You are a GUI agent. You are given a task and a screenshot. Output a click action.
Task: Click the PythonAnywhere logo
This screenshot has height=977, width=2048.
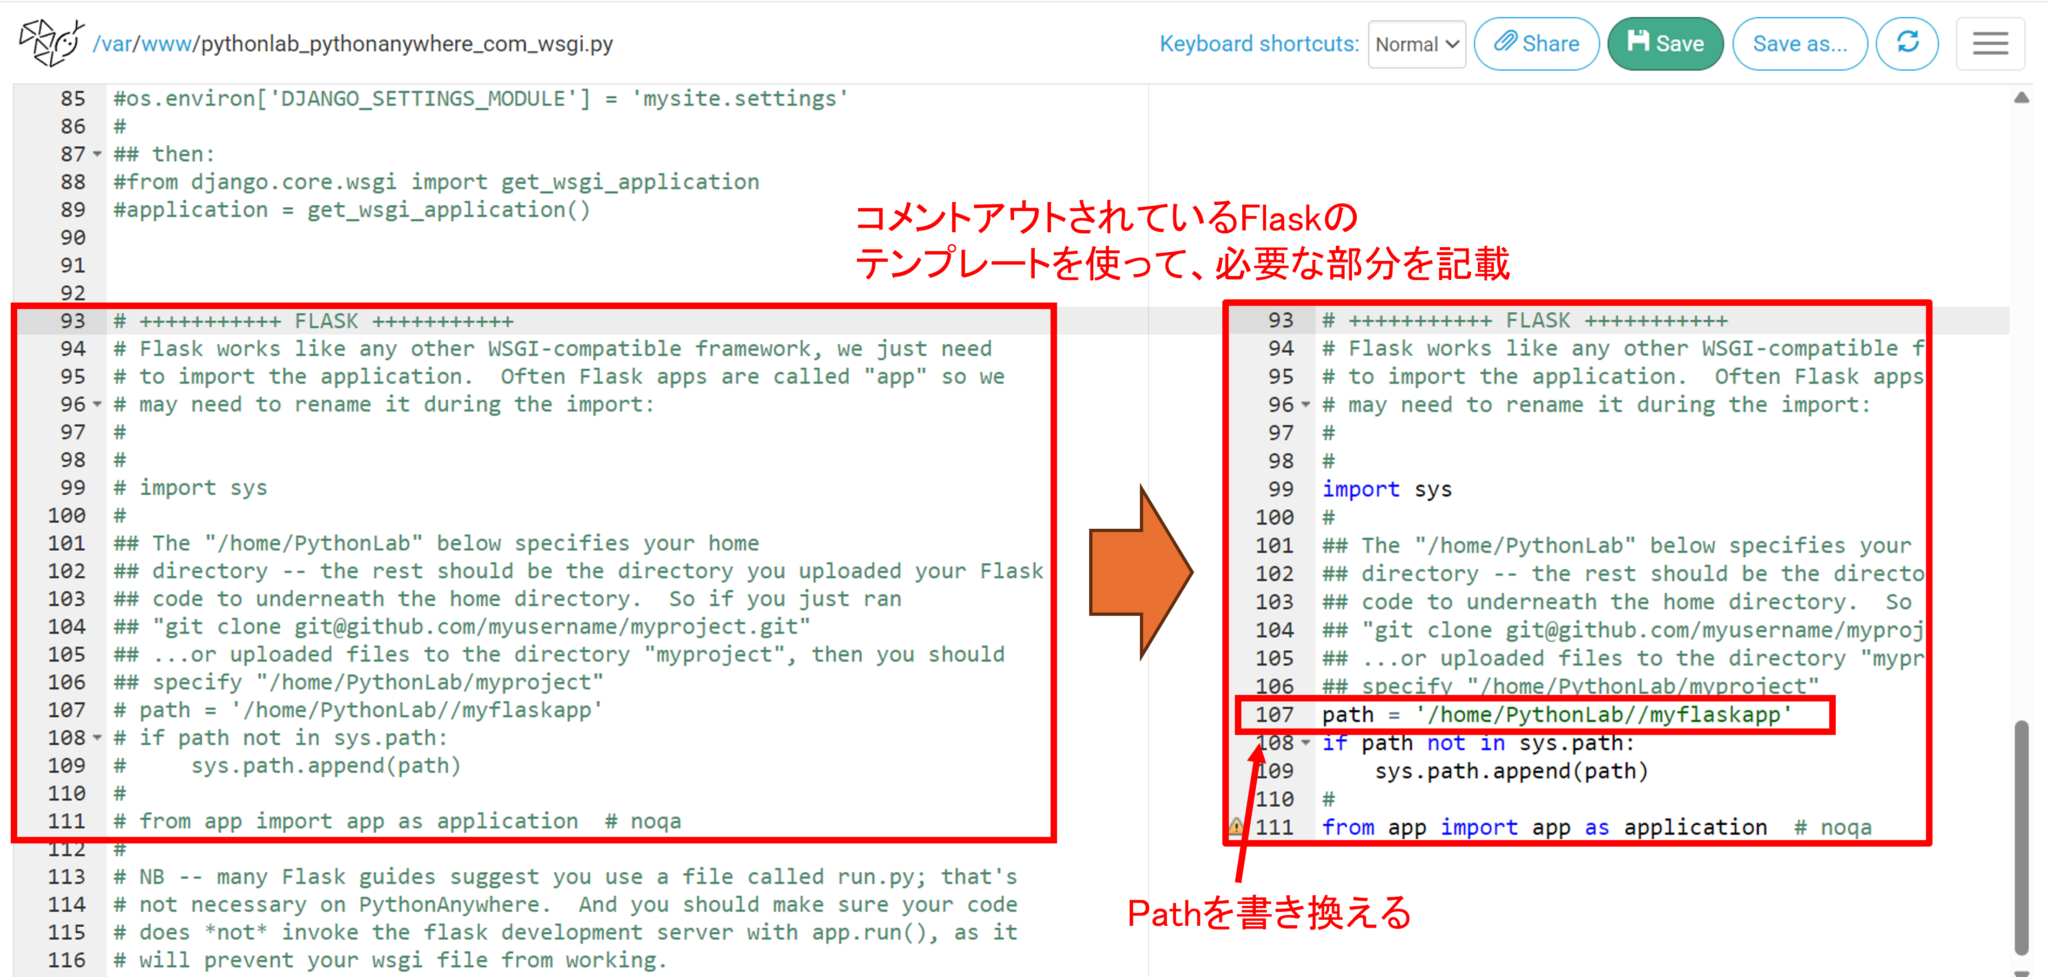[x=51, y=42]
